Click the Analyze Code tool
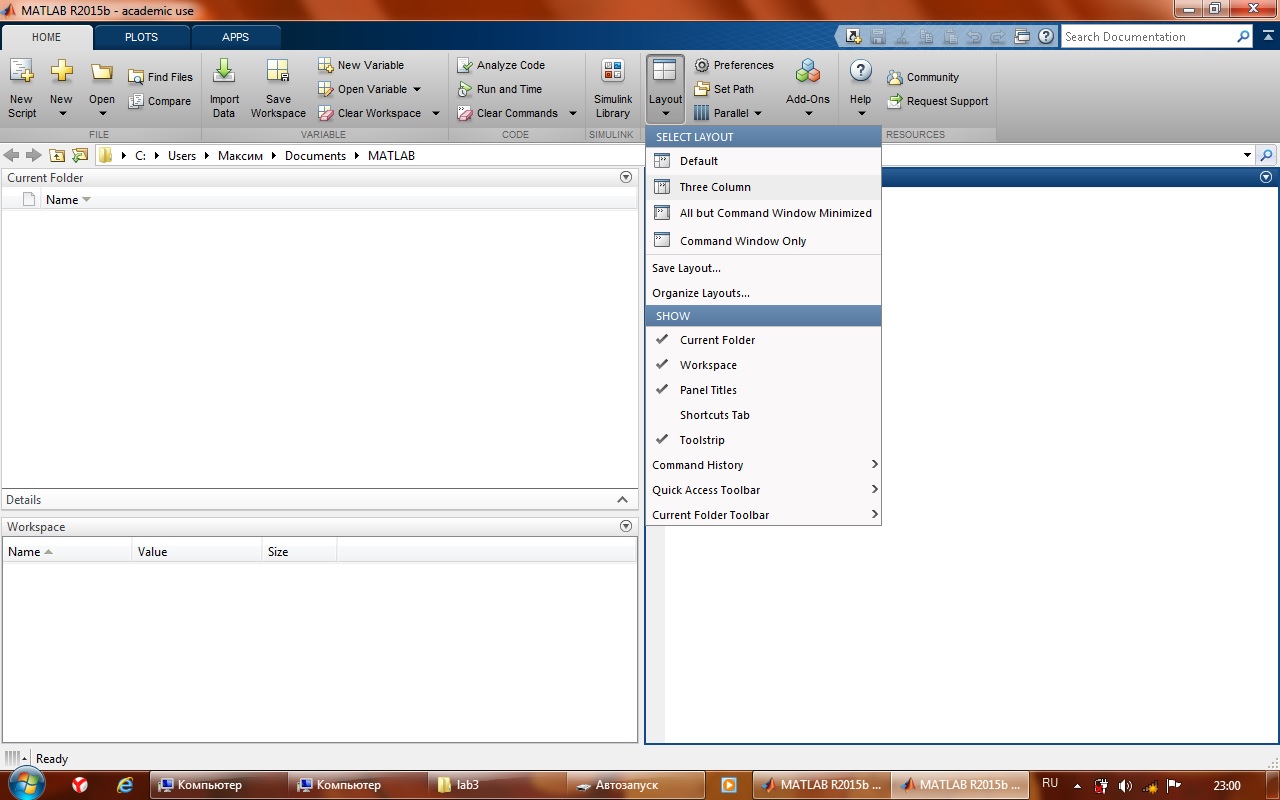The height and width of the screenshot is (800, 1280). click(x=501, y=65)
